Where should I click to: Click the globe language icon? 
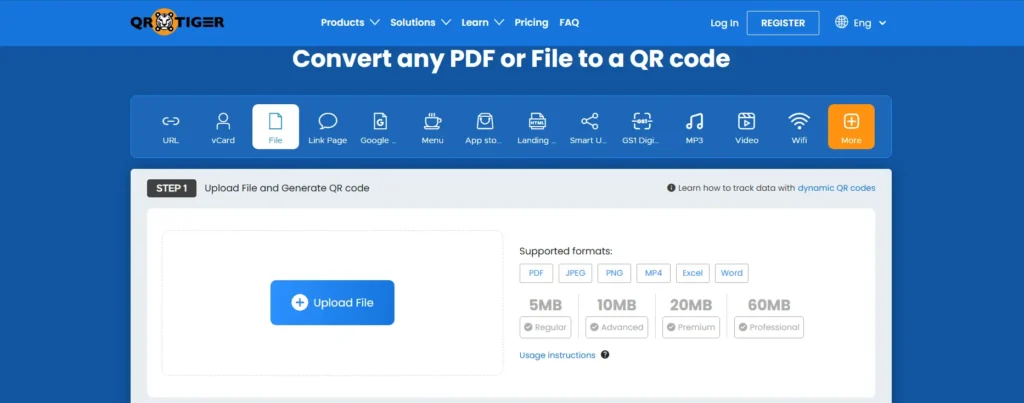[841, 22]
